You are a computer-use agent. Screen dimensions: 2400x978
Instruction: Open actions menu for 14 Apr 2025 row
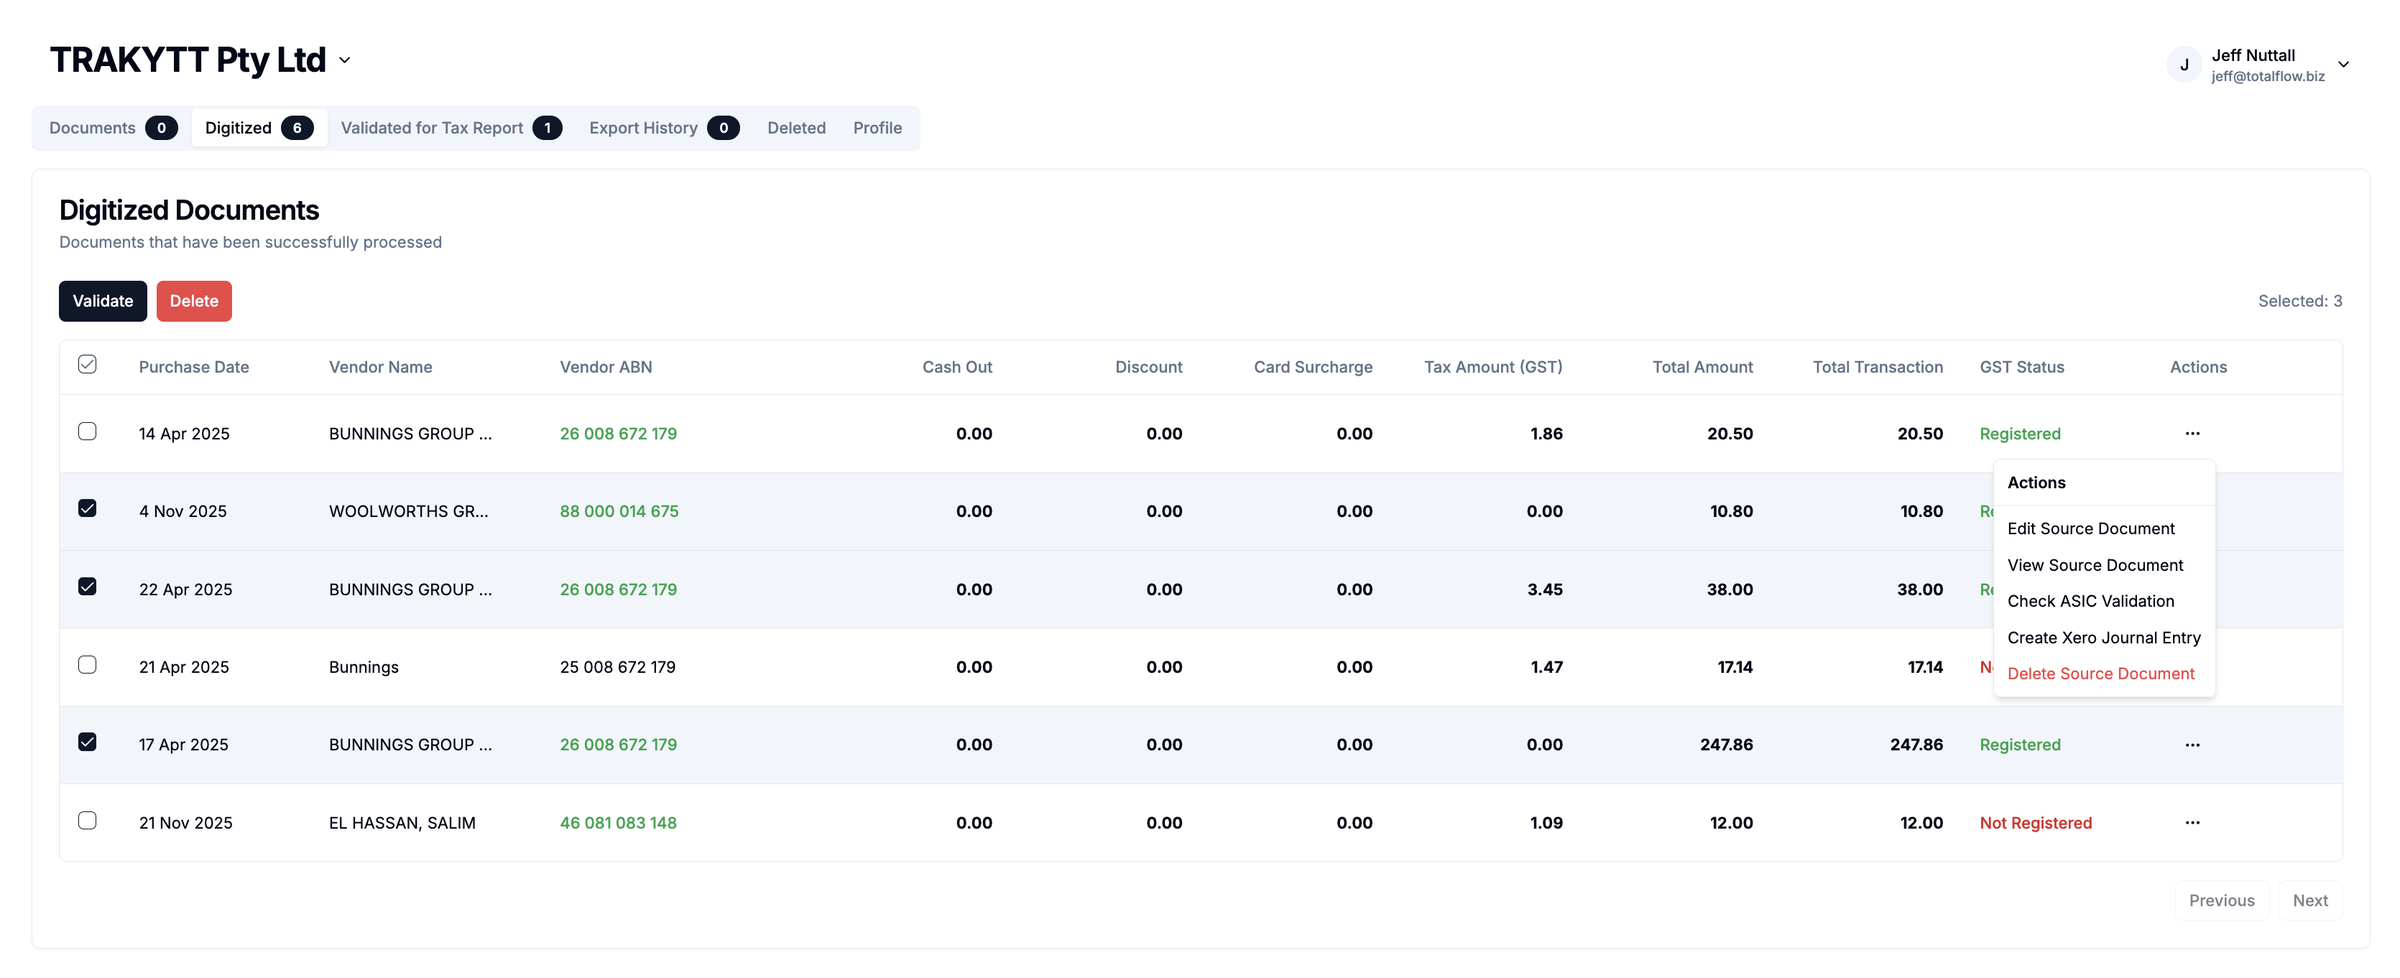click(2192, 433)
